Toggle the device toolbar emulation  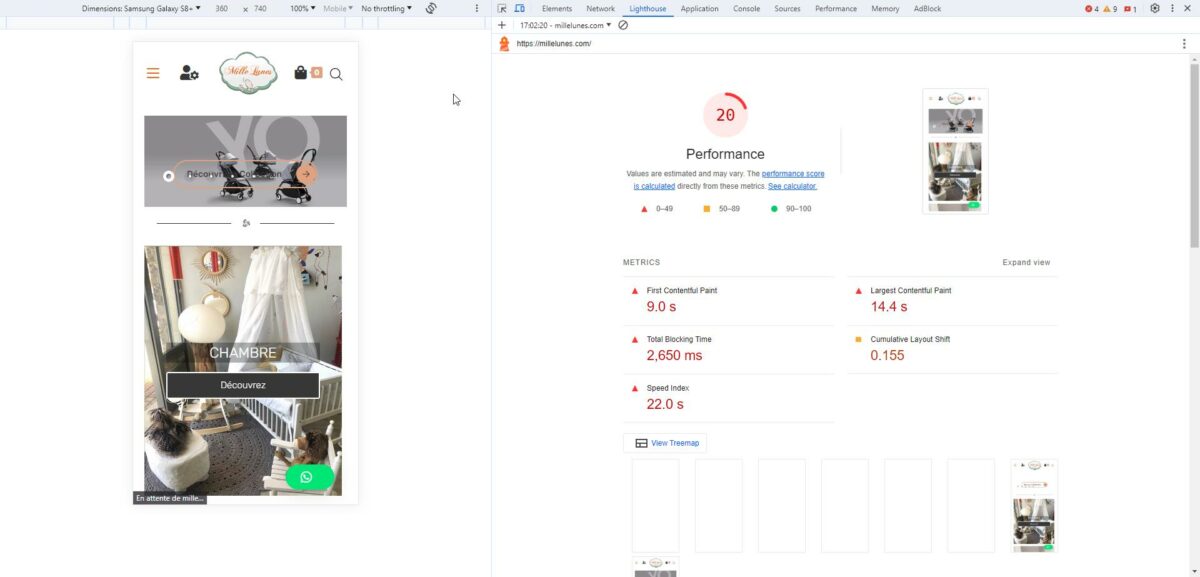521,8
